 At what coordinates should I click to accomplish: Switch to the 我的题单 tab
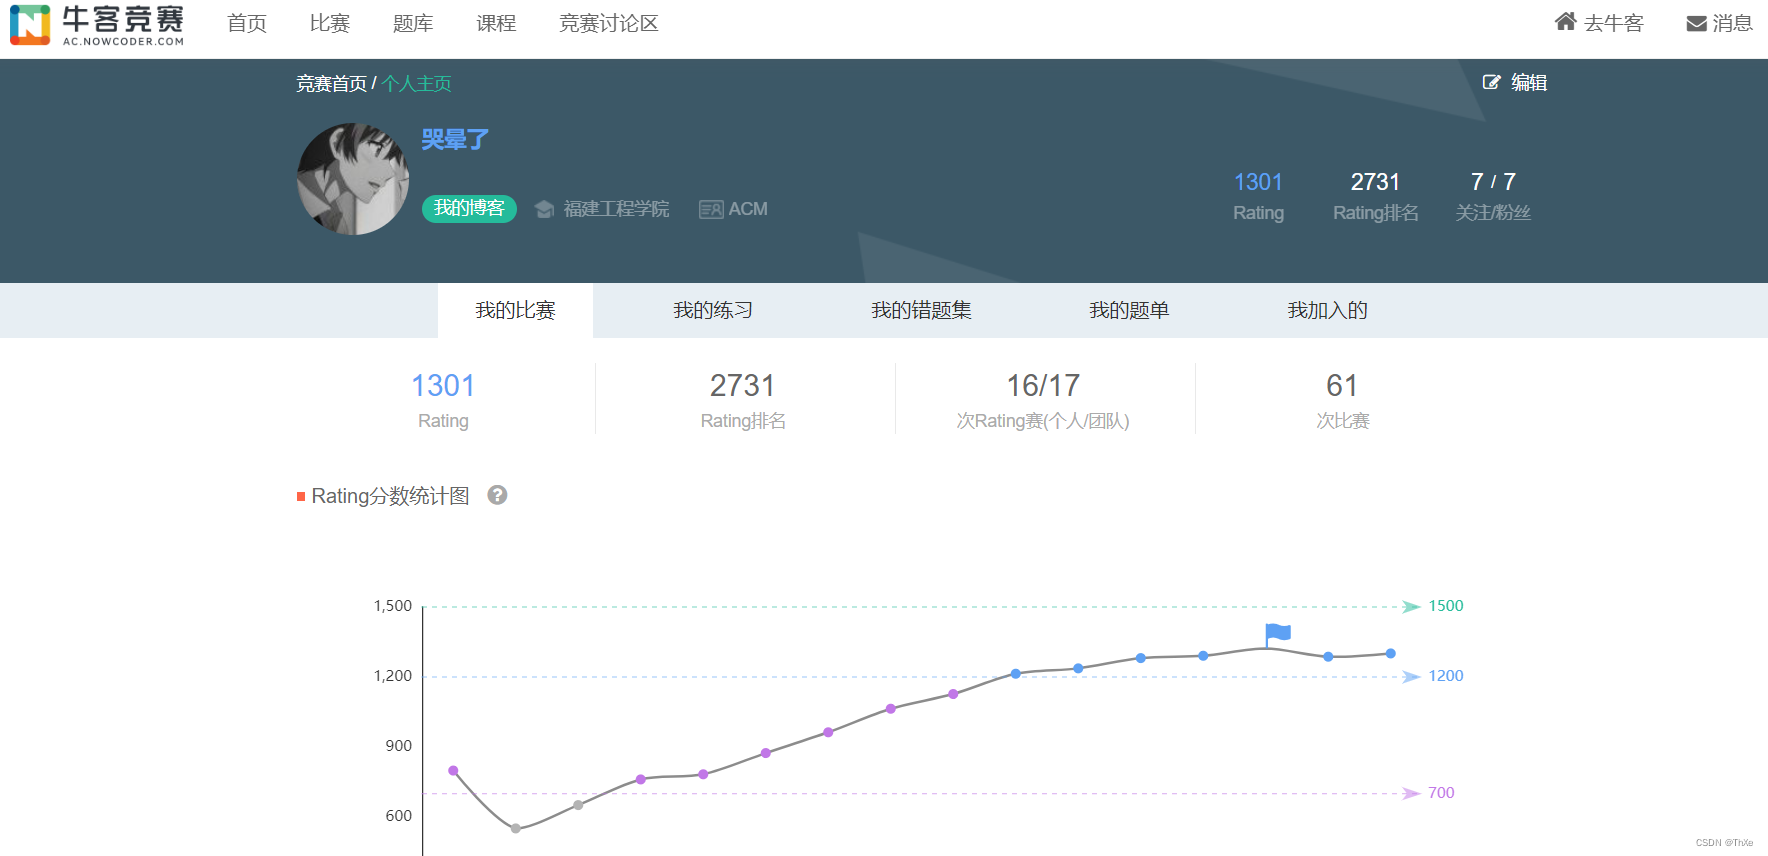[x=1129, y=311]
